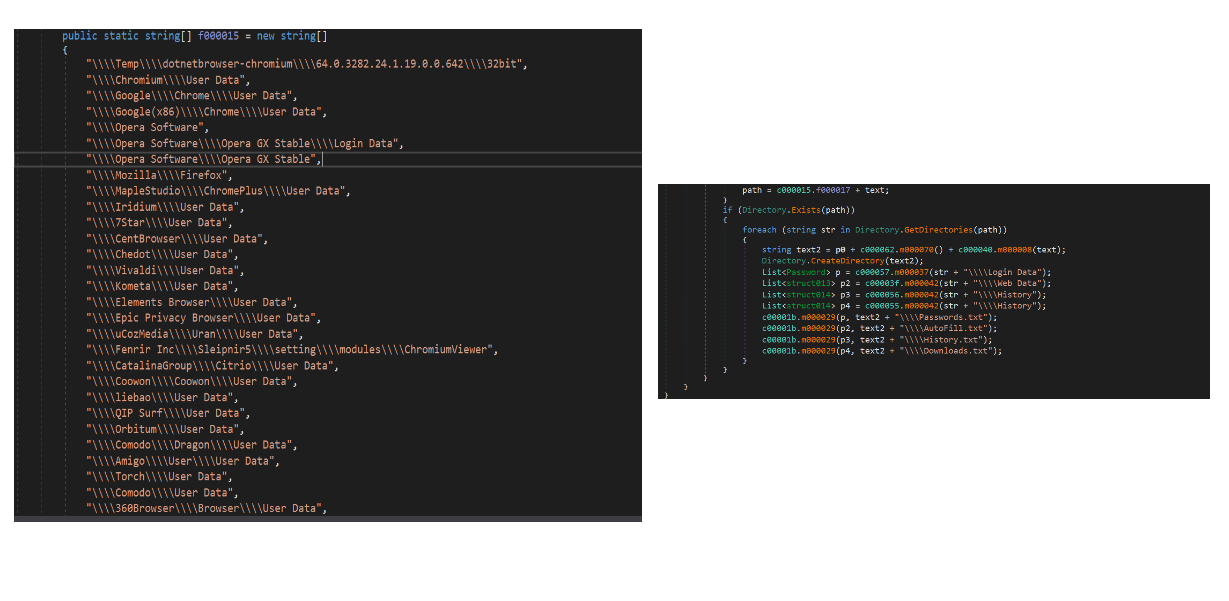
Task: Click the AutoFill.txt write call line
Action: tap(879, 328)
